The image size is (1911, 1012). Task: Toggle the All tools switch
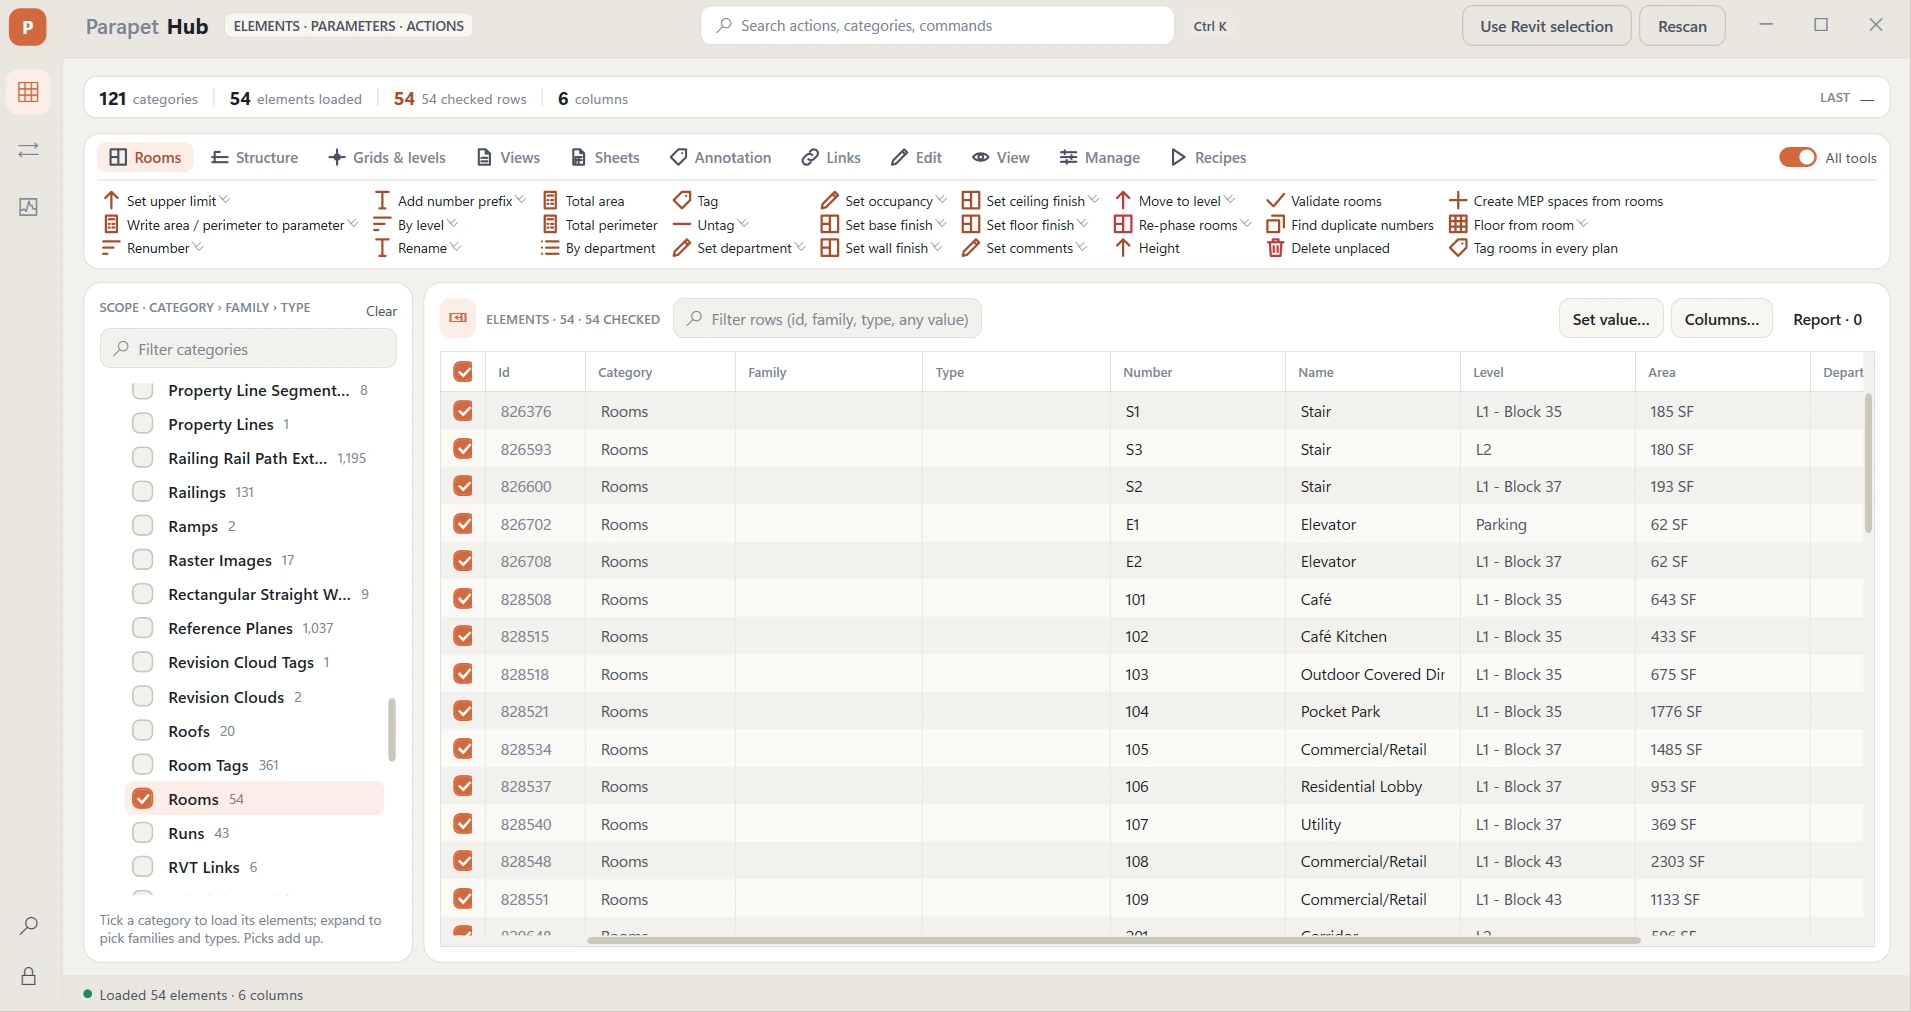point(1797,158)
